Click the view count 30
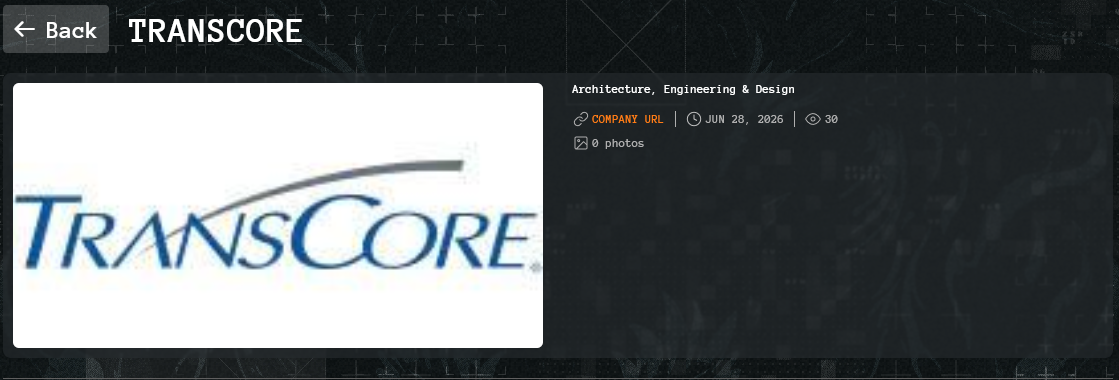Image resolution: width=1119 pixels, height=380 pixels. tap(831, 119)
